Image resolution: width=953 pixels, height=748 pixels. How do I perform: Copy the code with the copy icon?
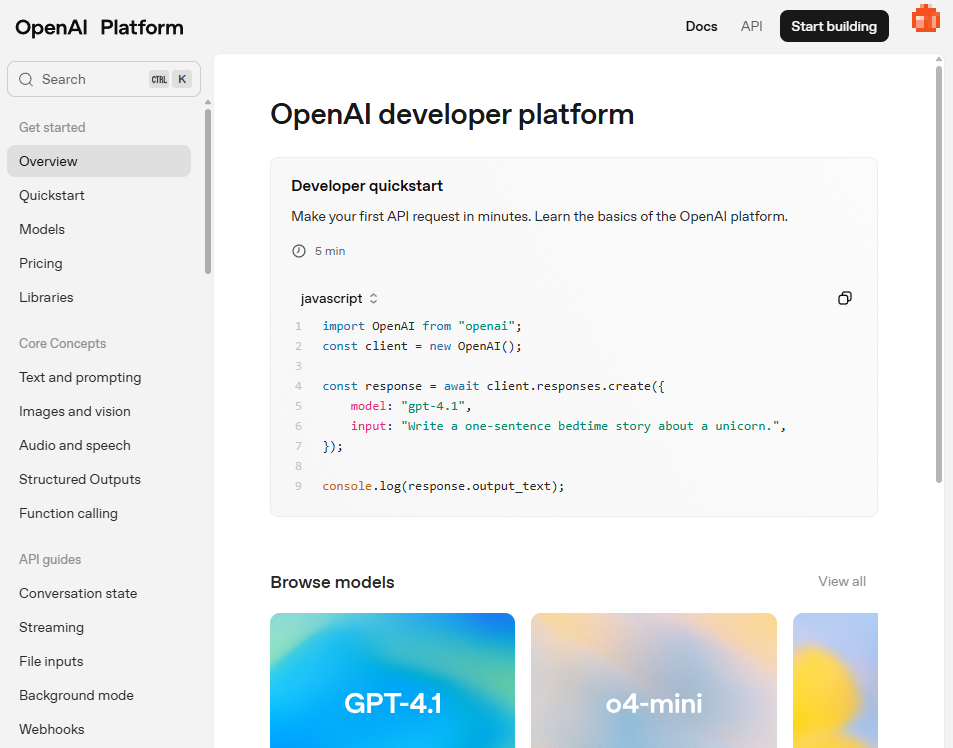click(x=844, y=298)
